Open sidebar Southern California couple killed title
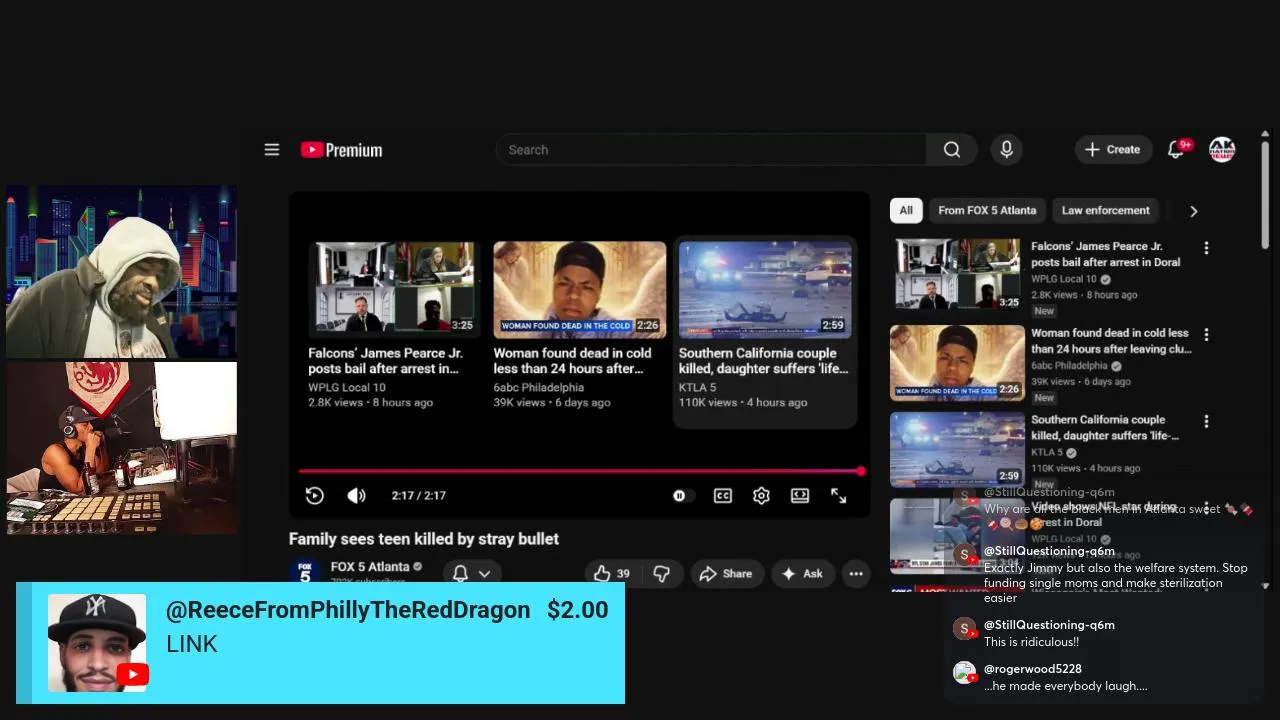The height and width of the screenshot is (720, 1280). (x=1105, y=428)
